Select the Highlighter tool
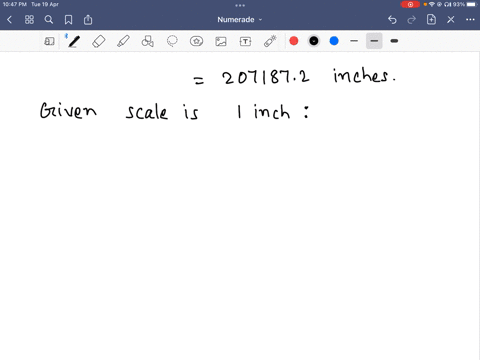This screenshot has height=360, width=480. coord(123,41)
